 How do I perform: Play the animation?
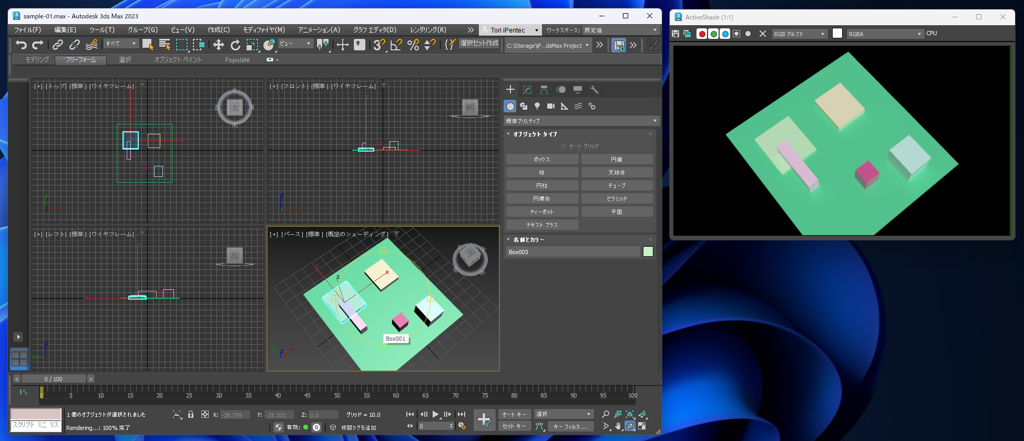click(436, 414)
